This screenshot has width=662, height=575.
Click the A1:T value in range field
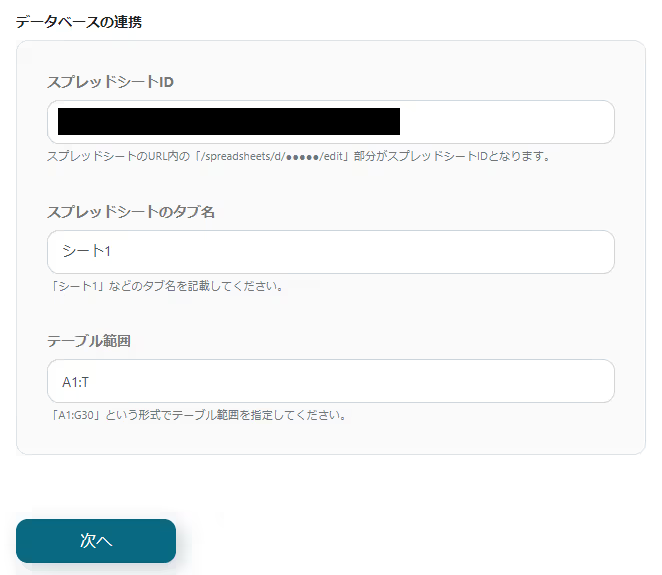76,382
